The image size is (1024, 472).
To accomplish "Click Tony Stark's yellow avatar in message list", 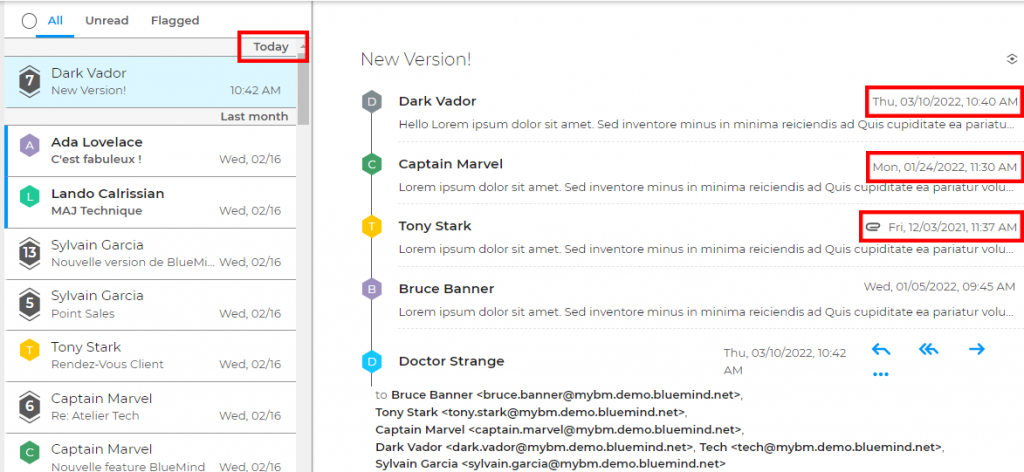I will [x=29, y=350].
